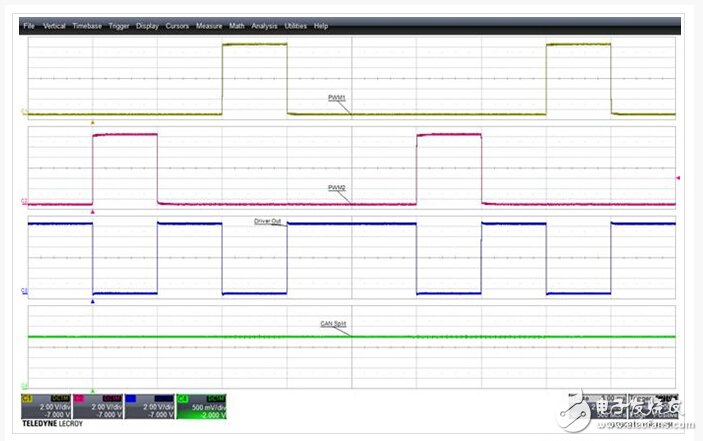
Task: Select the green C4 channel descriptor box
Action: (203, 409)
